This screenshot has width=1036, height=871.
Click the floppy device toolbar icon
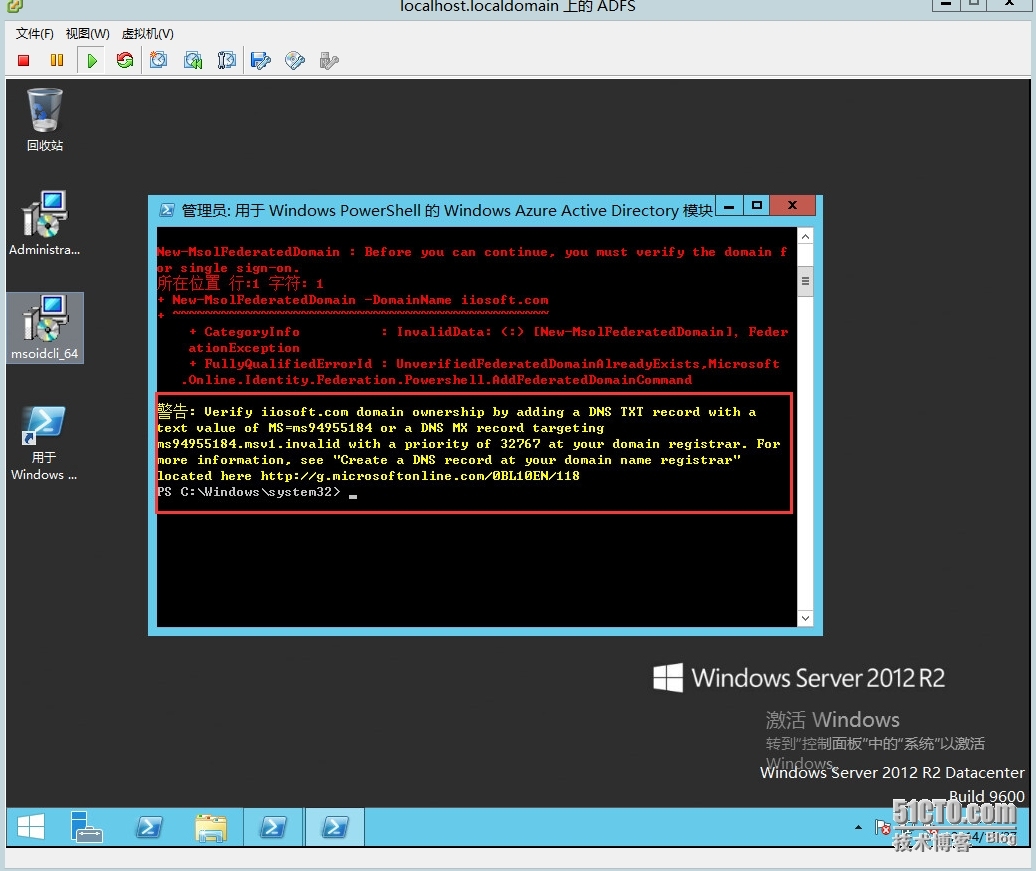(x=261, y=61)
